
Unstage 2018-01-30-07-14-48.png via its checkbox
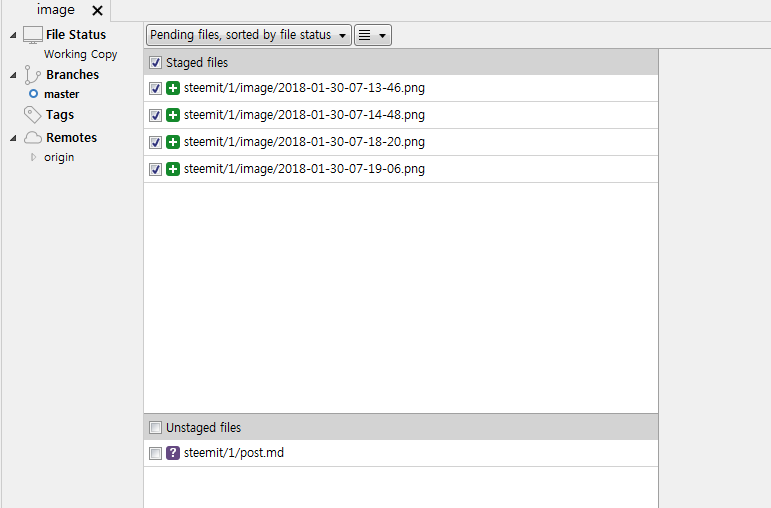tap(155, 115)
